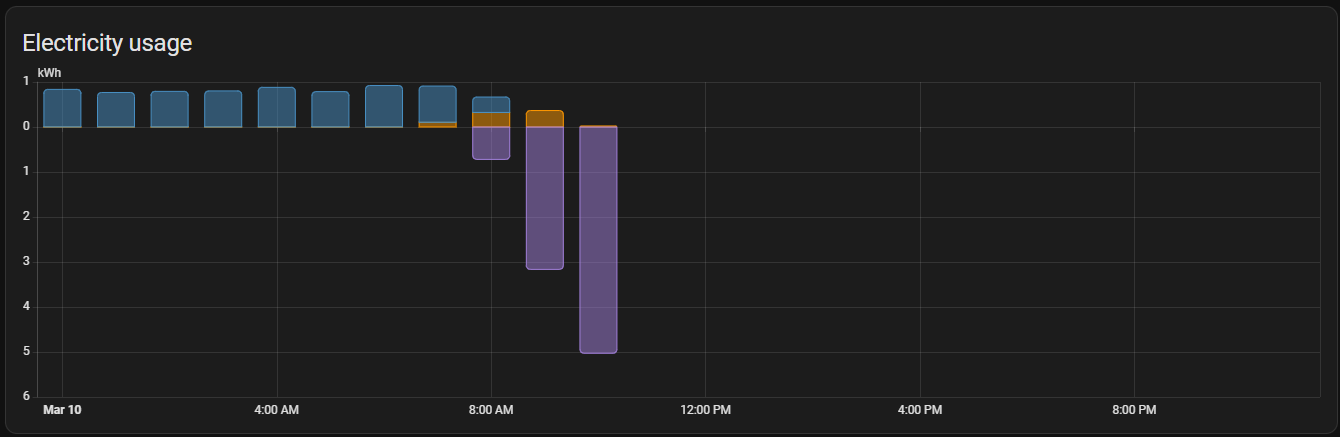The image size is (1340, 437).
Task: Click the orange segment of the 8 AM bar
Action: [491, 120]
